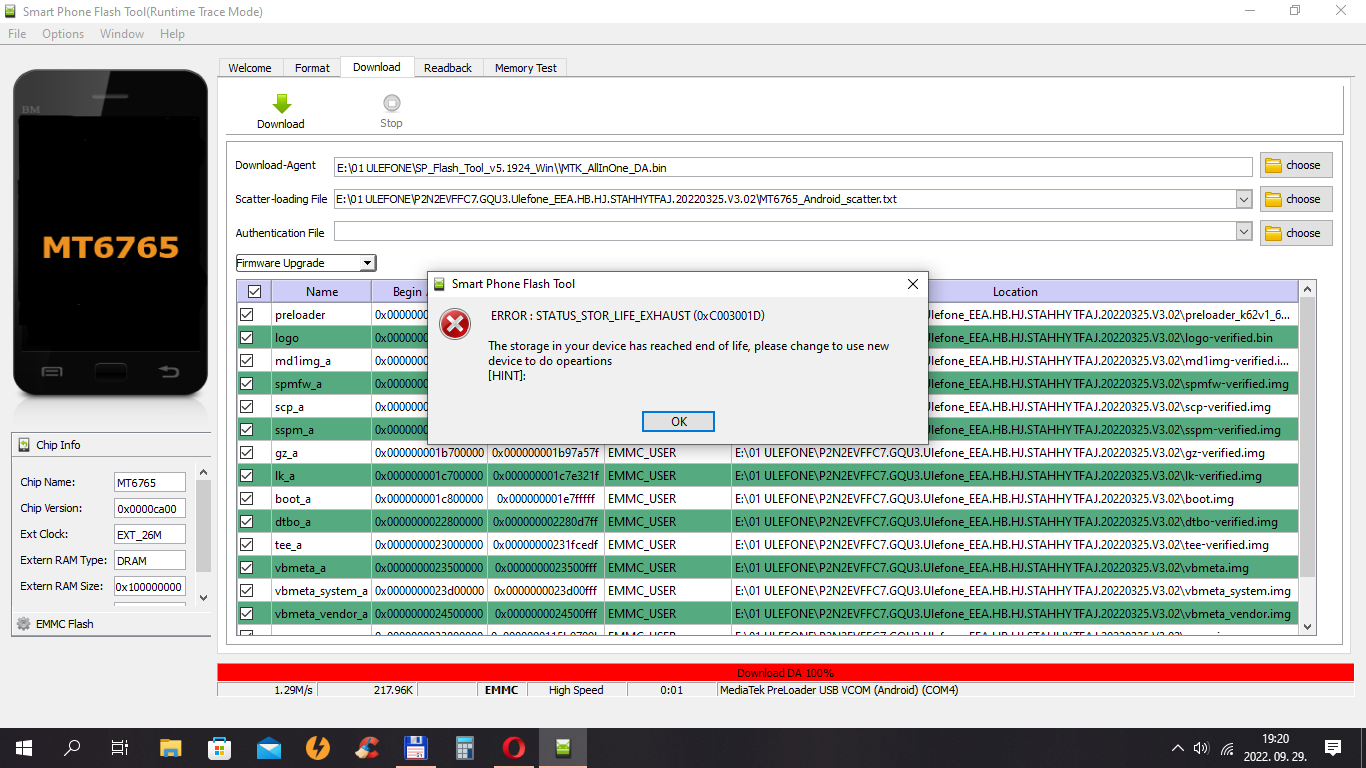Viewport: 1366px width, 768px height.
Task: Switch to the Format tab
Action: 312,68
